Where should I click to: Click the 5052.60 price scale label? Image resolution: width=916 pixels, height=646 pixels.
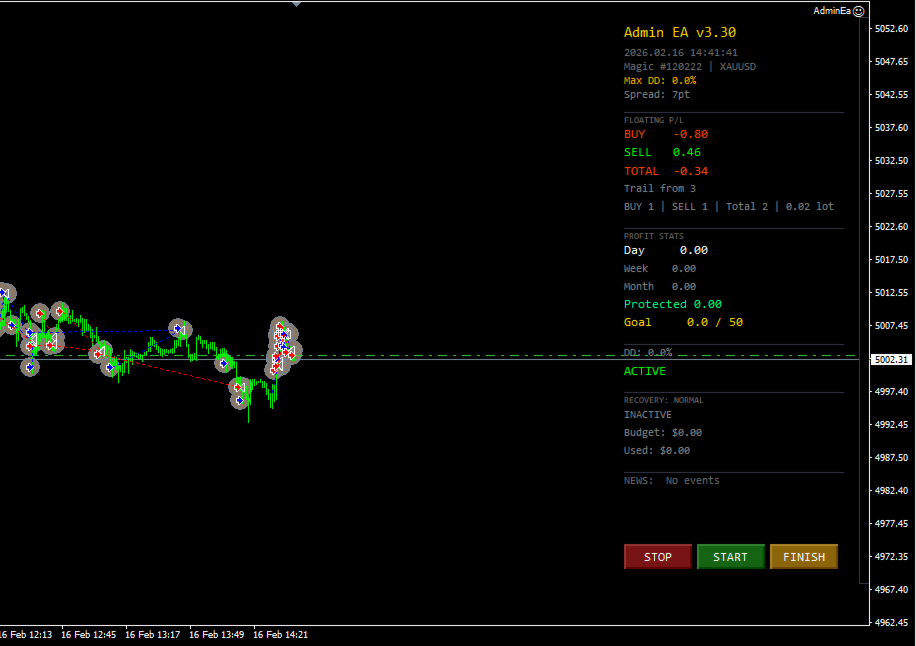click(891, 29)
